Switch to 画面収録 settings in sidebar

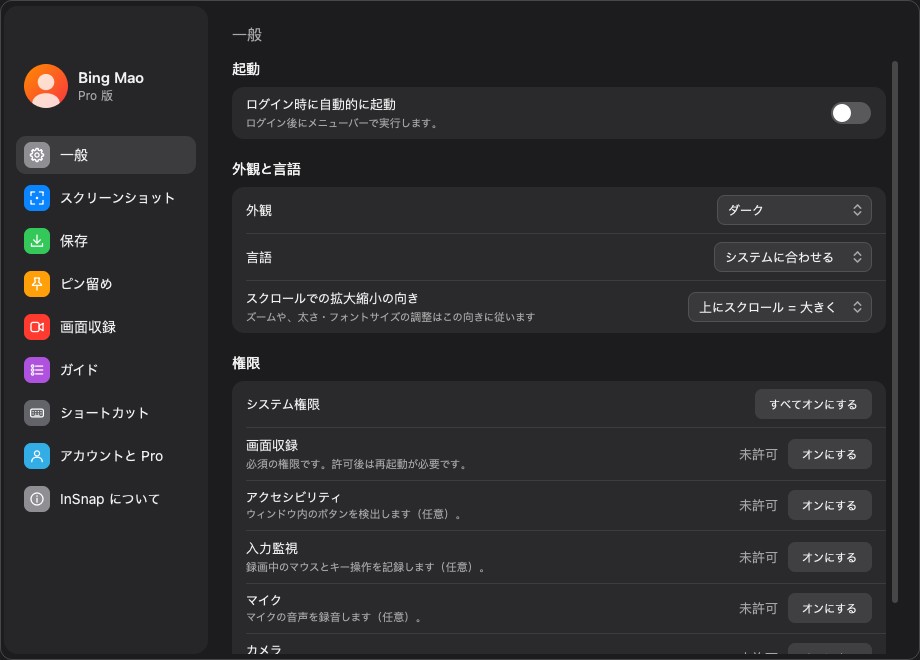click(x=106, y=327)
